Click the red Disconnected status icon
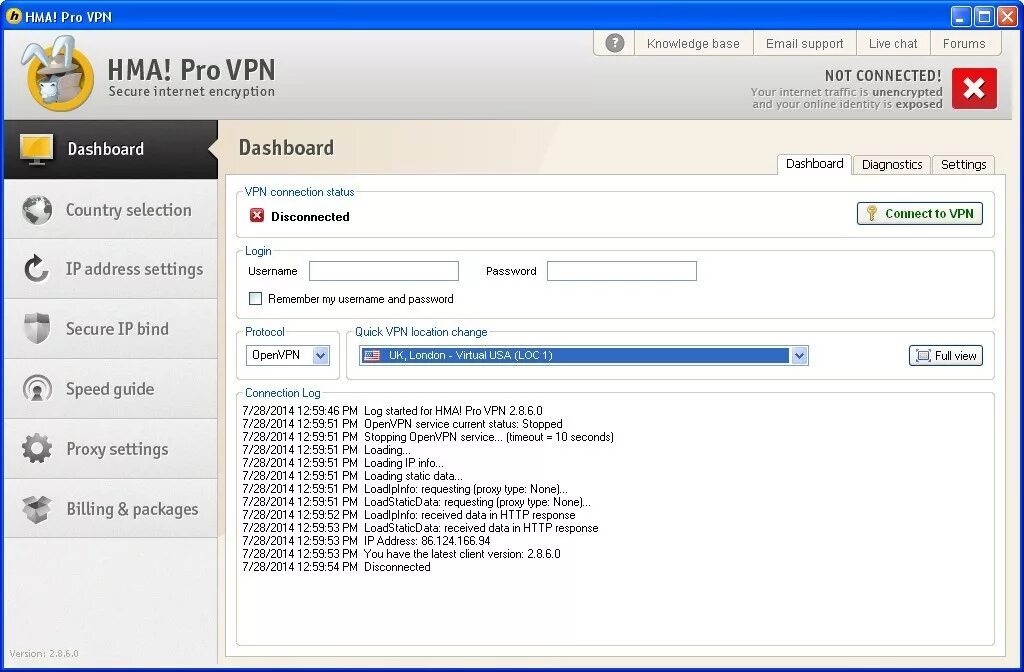 [257, 216]
